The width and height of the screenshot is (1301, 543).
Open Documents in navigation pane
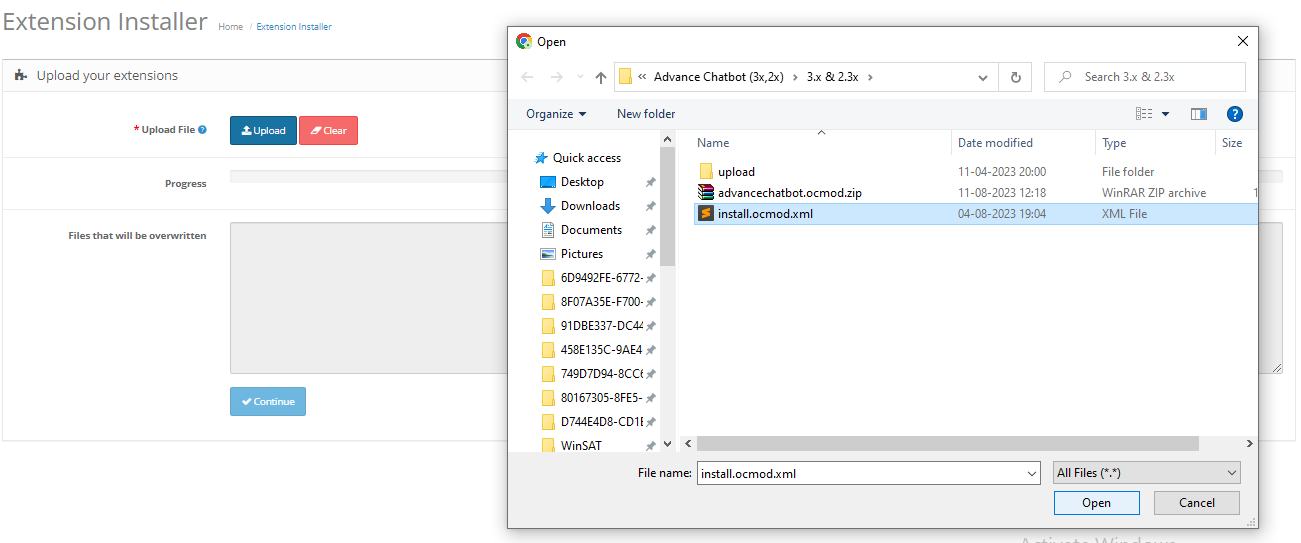591,230
